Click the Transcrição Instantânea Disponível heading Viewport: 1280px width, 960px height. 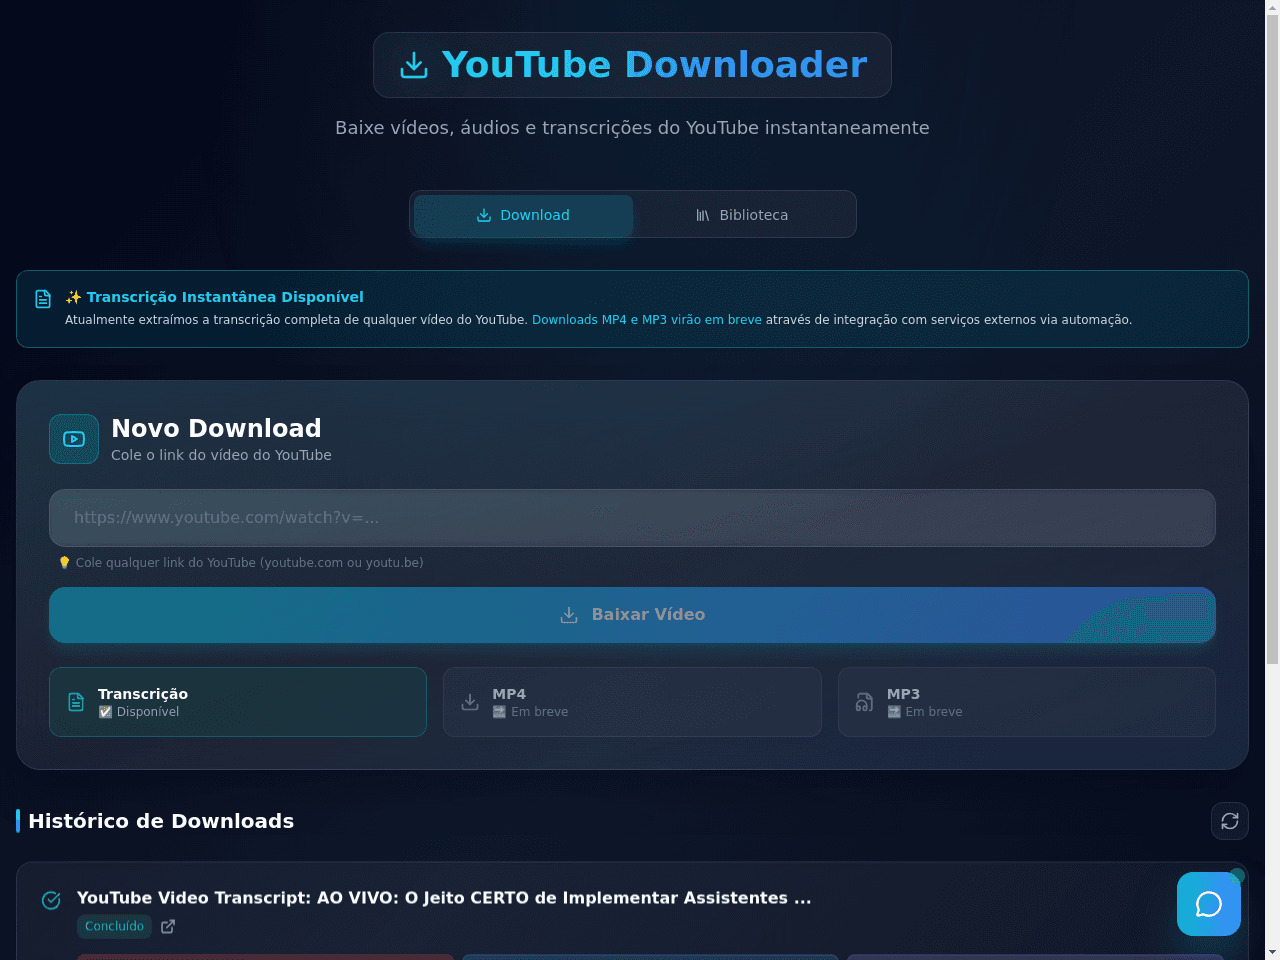click(x=214, y=297)
